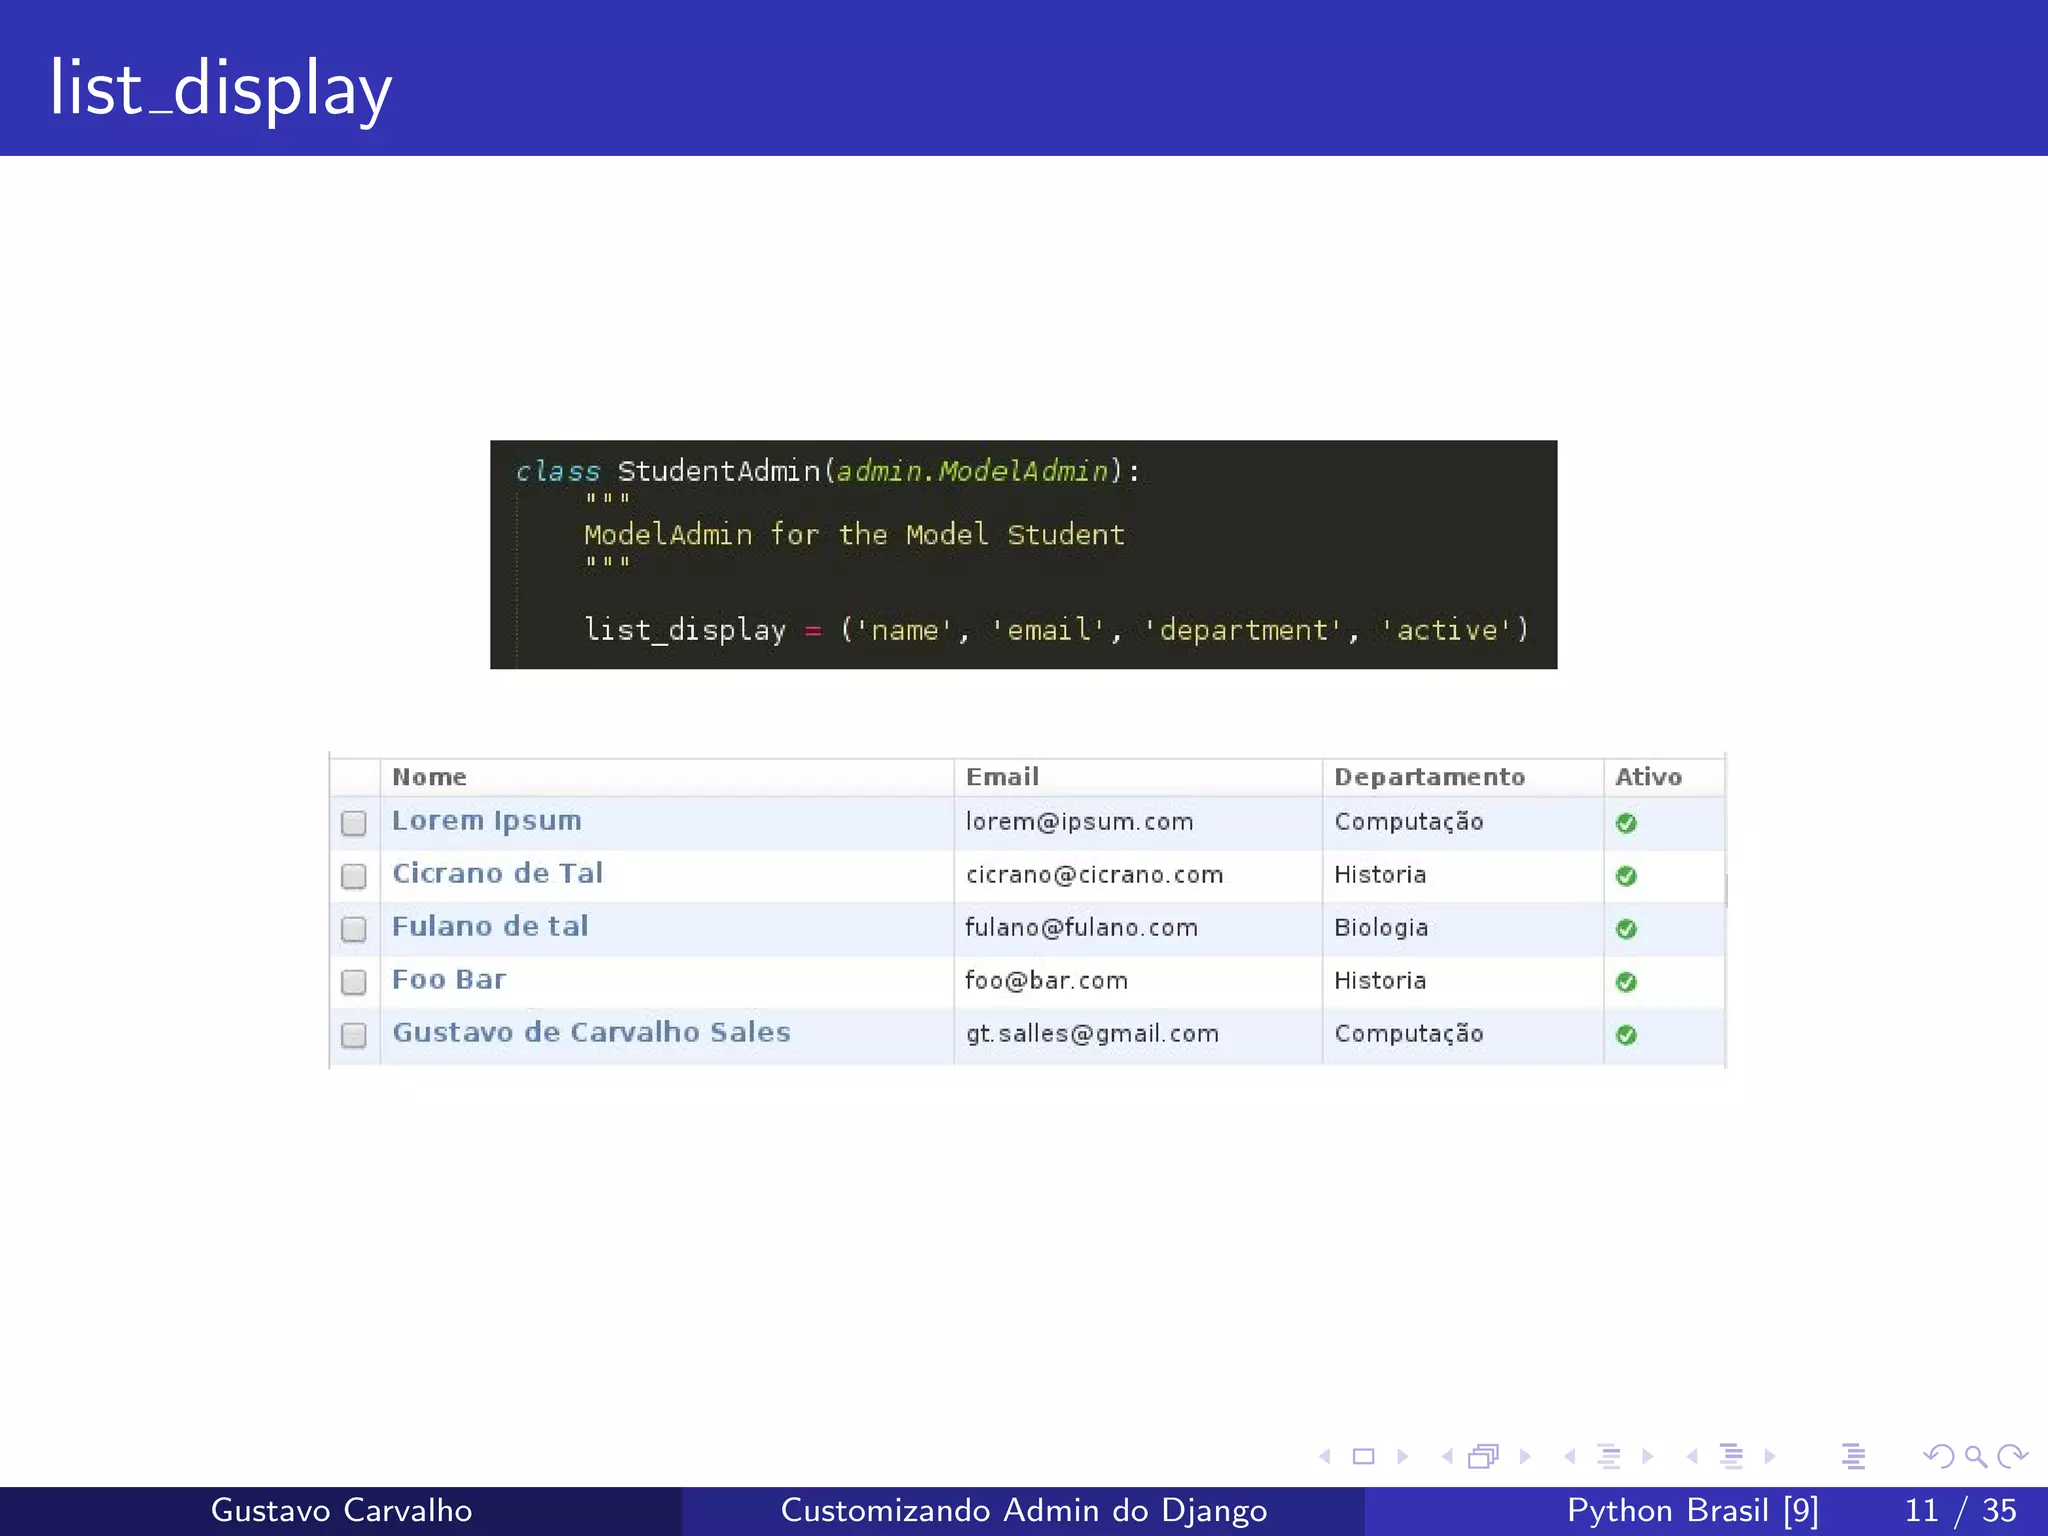Select the email foo@bar.com
The width and height of the screenshot is (2048, 1536).
pyautogui.click(x=1046, y=981)
